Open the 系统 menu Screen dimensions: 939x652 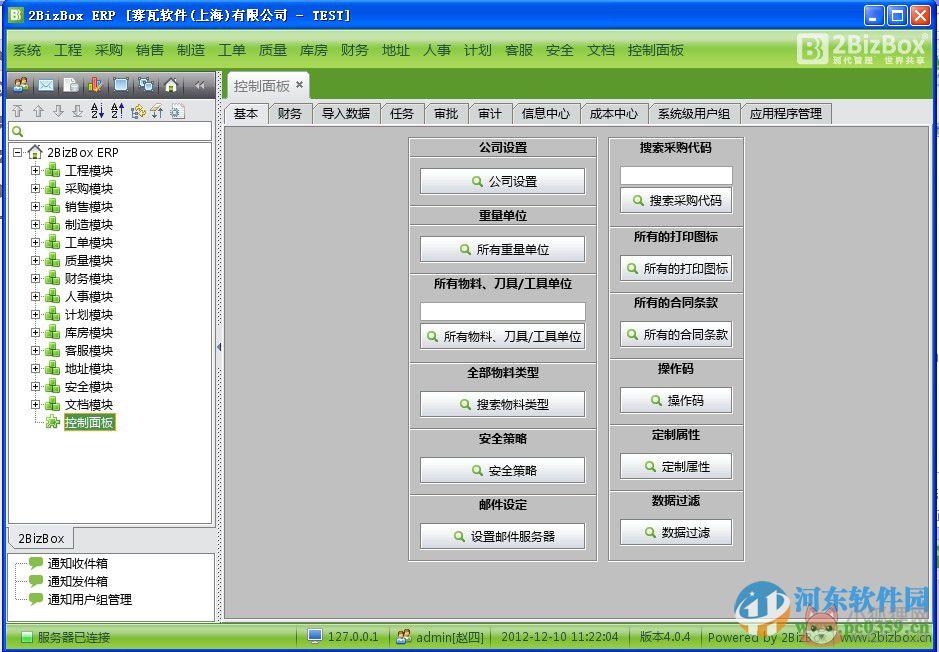pyautogui.click(x=27, y=50)
